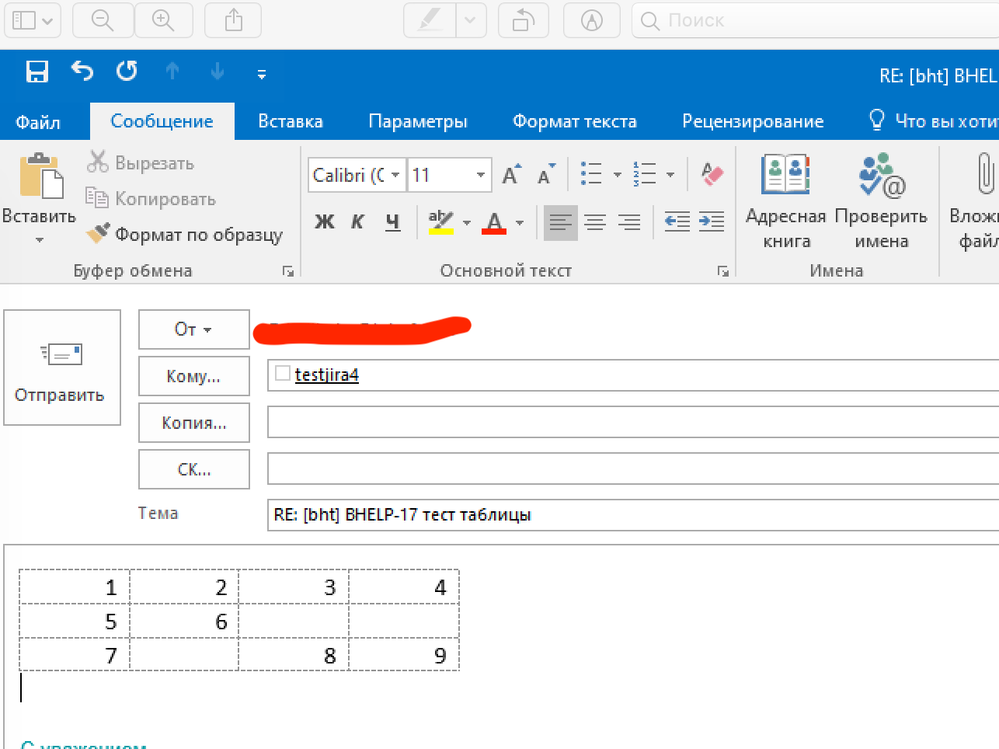Toggle align text right
Screen dimensions: 999x749
629,222
